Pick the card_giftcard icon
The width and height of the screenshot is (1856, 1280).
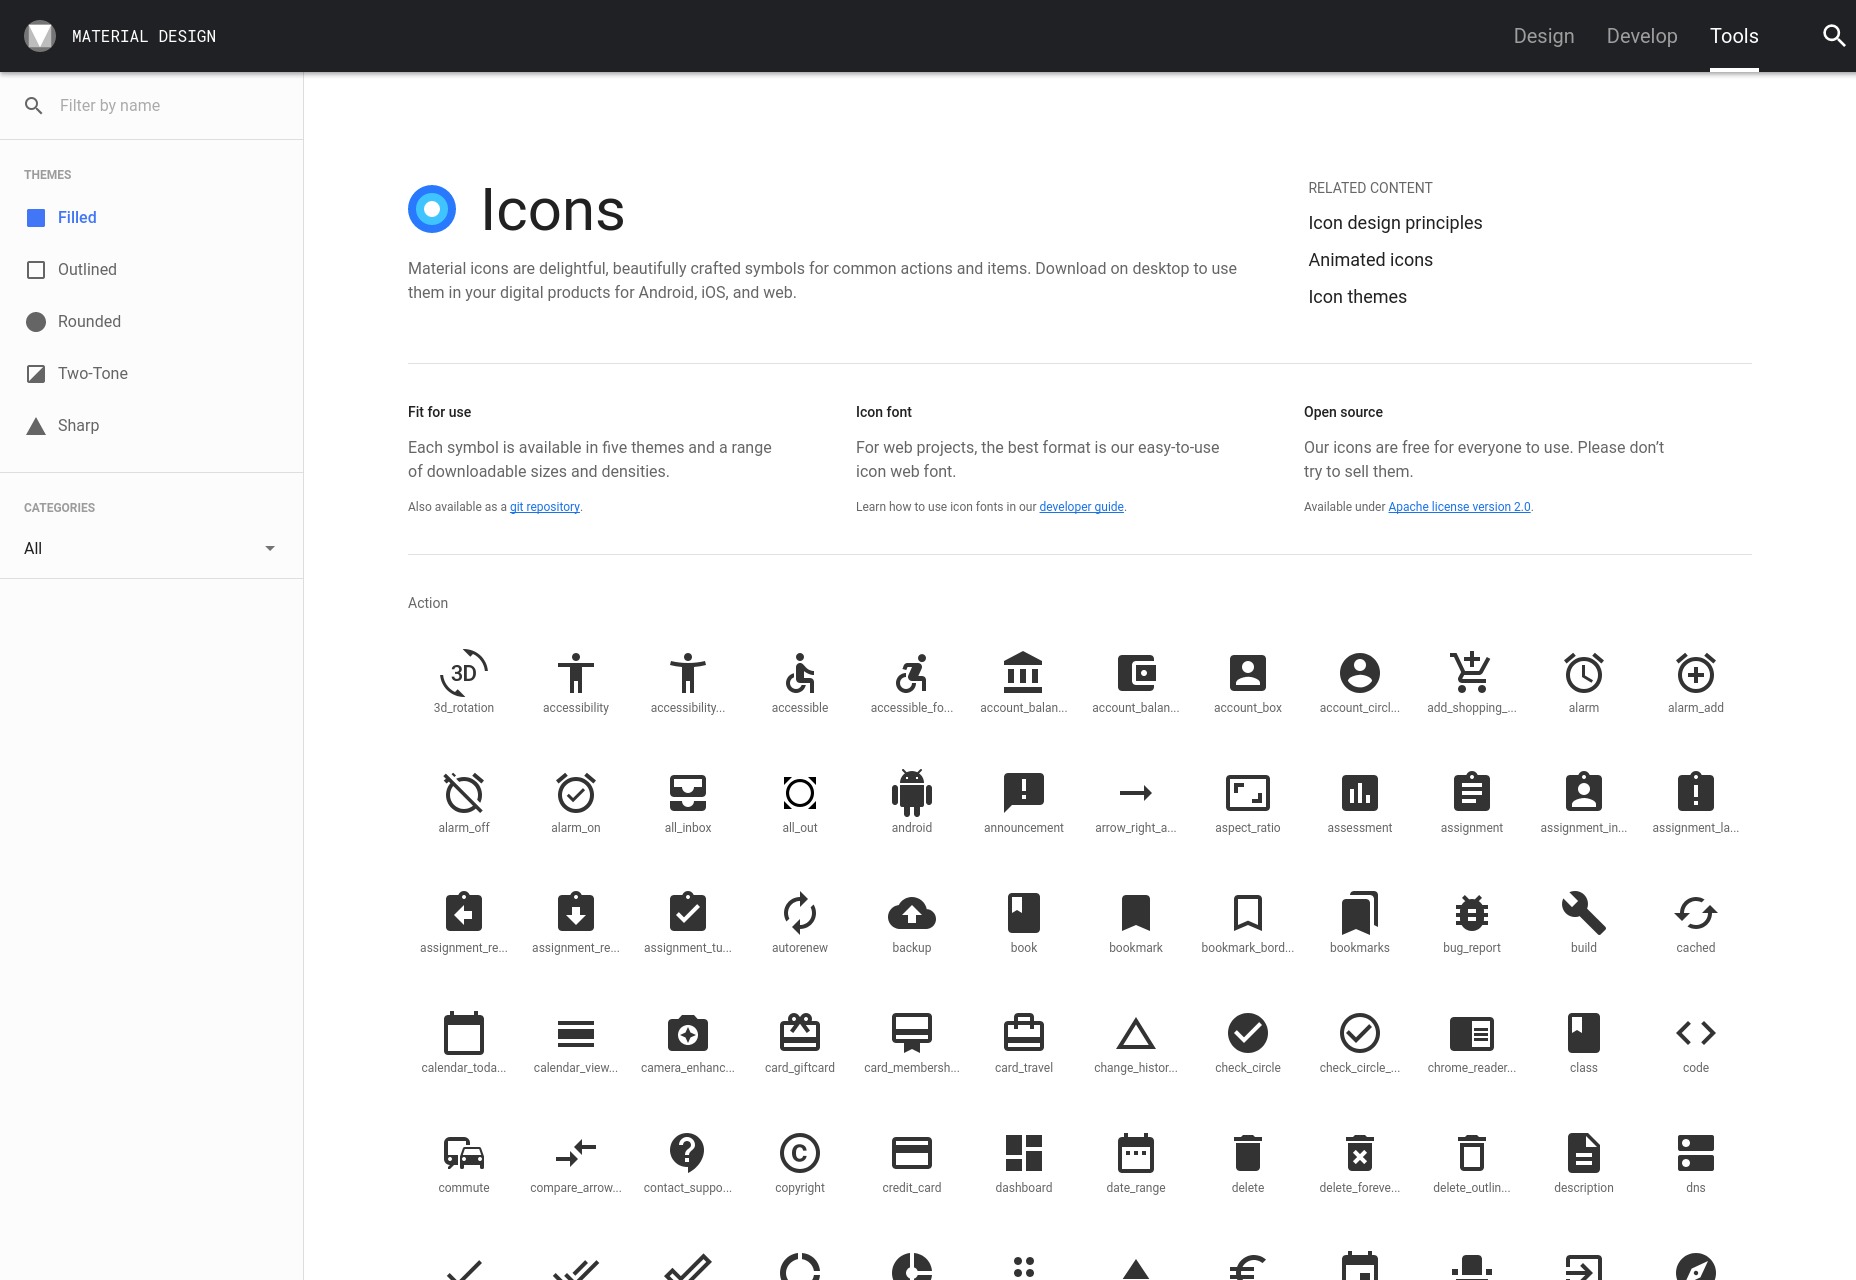click(x=800, y=1033)
